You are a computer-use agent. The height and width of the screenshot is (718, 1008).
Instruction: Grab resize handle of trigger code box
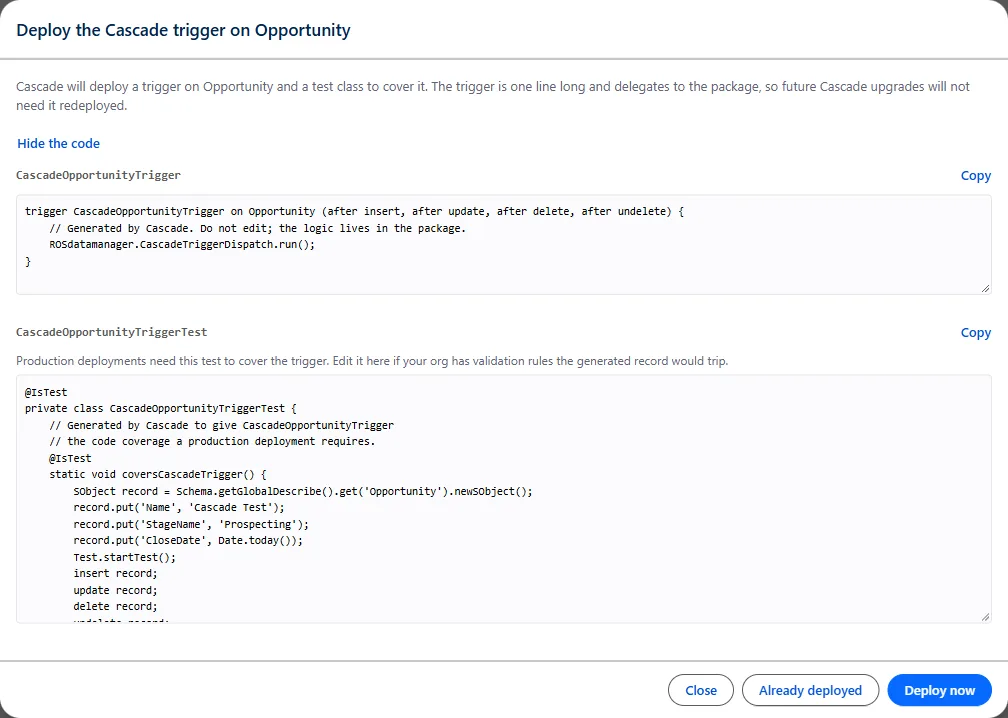pyautogui.click(x=986, y=289)
